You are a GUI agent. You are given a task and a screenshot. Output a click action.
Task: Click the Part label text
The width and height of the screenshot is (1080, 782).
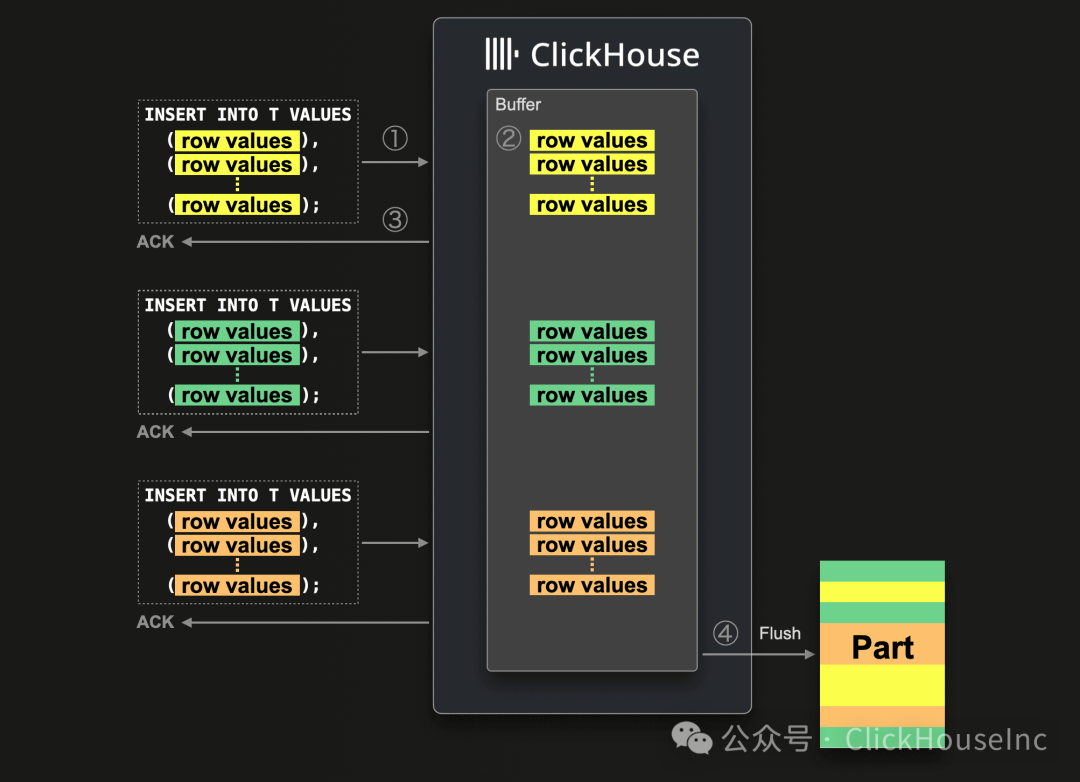tap(882, 647)
